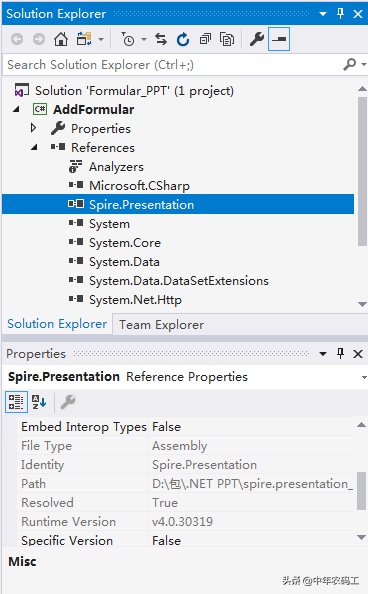Click the Embed Interop Types False value
The height and width of the screenshot is (594, 368).
pyautogui.click(x=166, y=427)
